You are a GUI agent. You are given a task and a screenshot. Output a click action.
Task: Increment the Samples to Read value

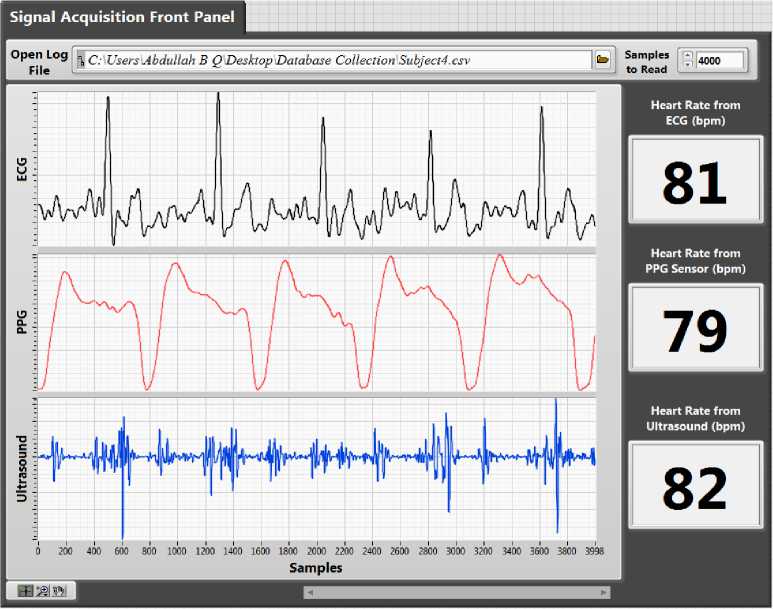[x=686, y=55]
